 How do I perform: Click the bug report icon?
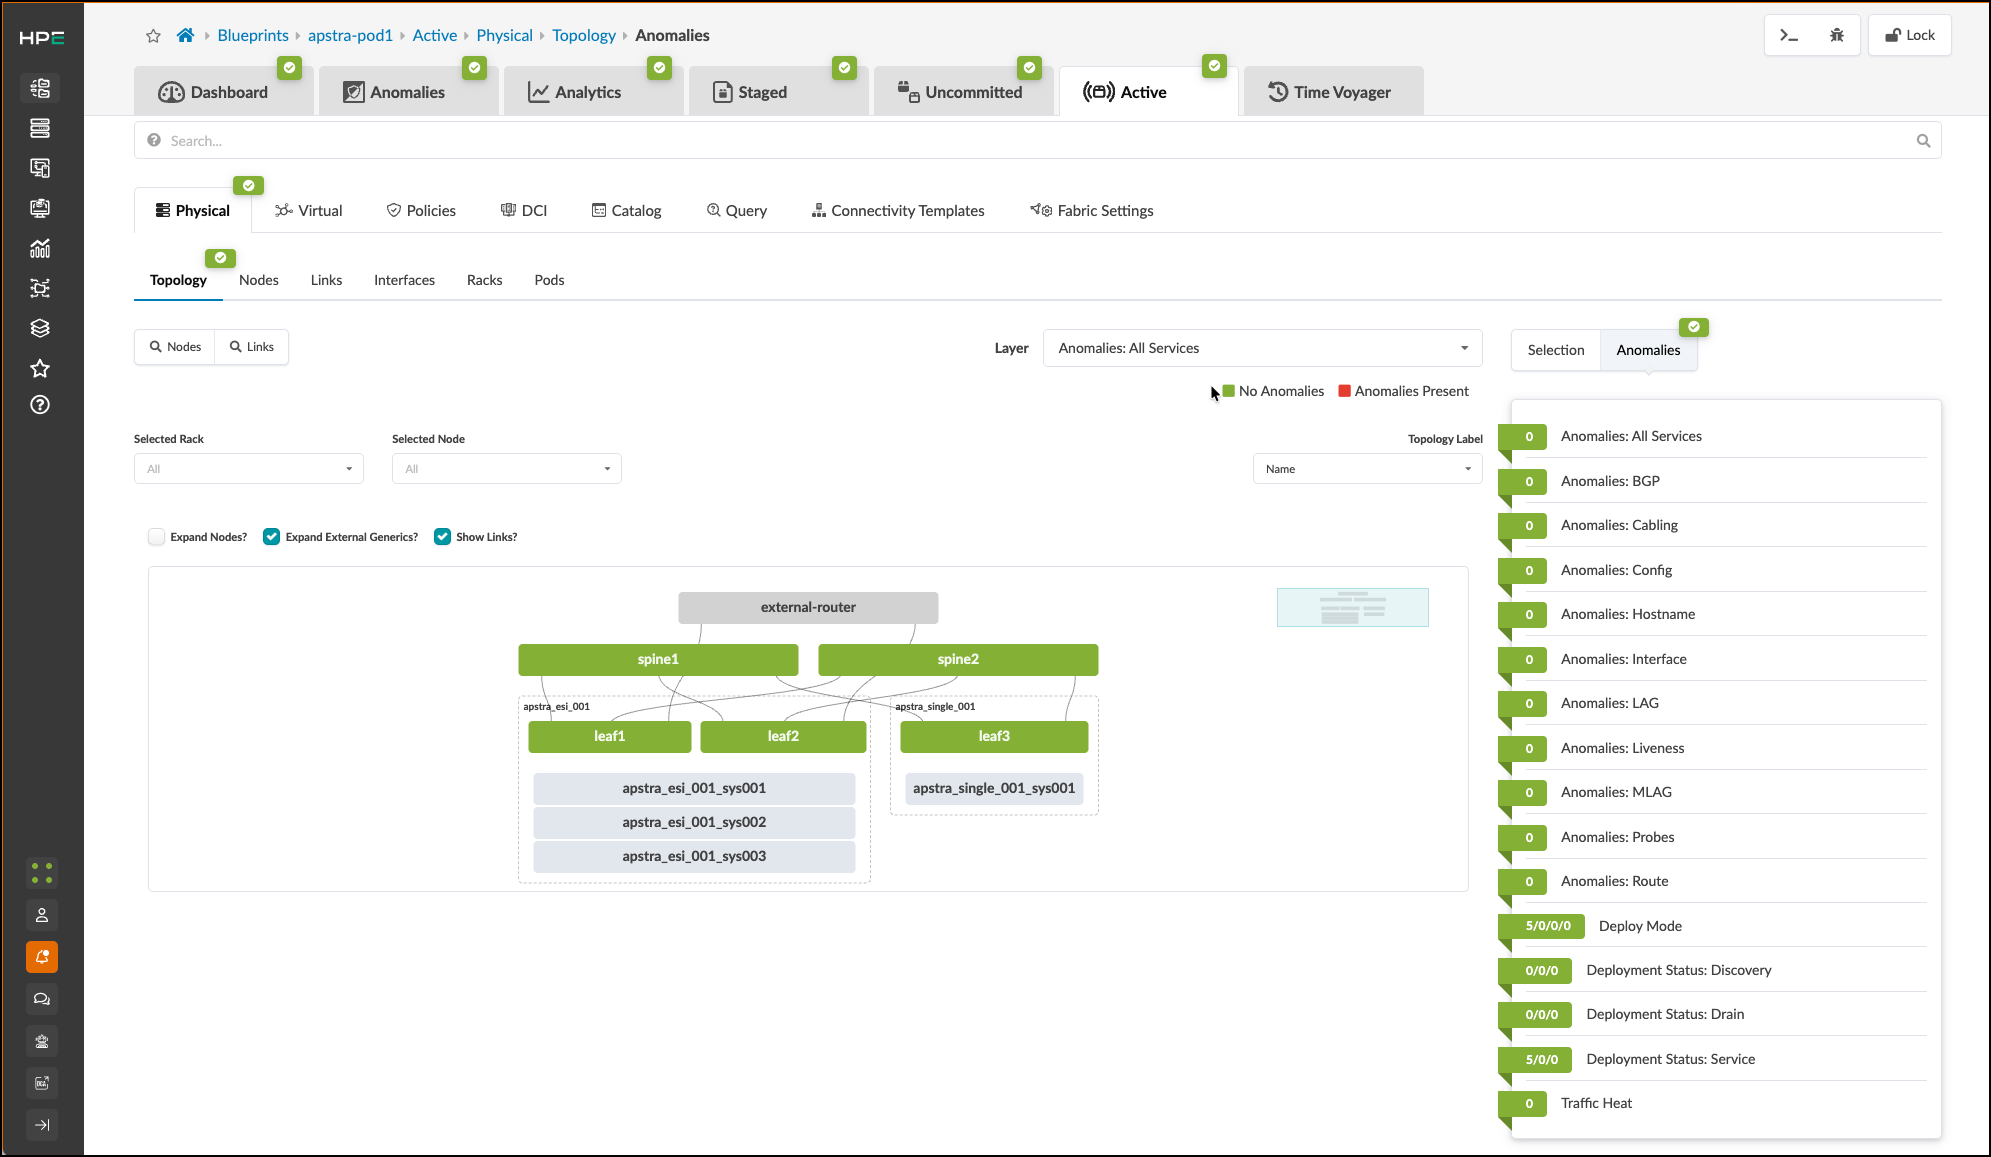pos(1837,35)
